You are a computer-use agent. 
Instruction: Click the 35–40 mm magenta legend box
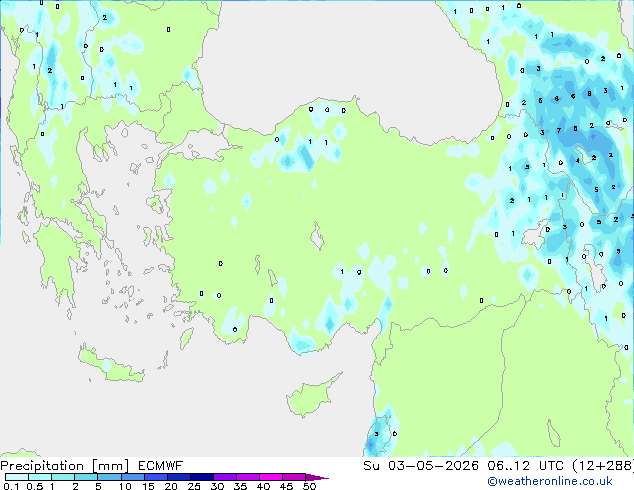coord(247,477)
